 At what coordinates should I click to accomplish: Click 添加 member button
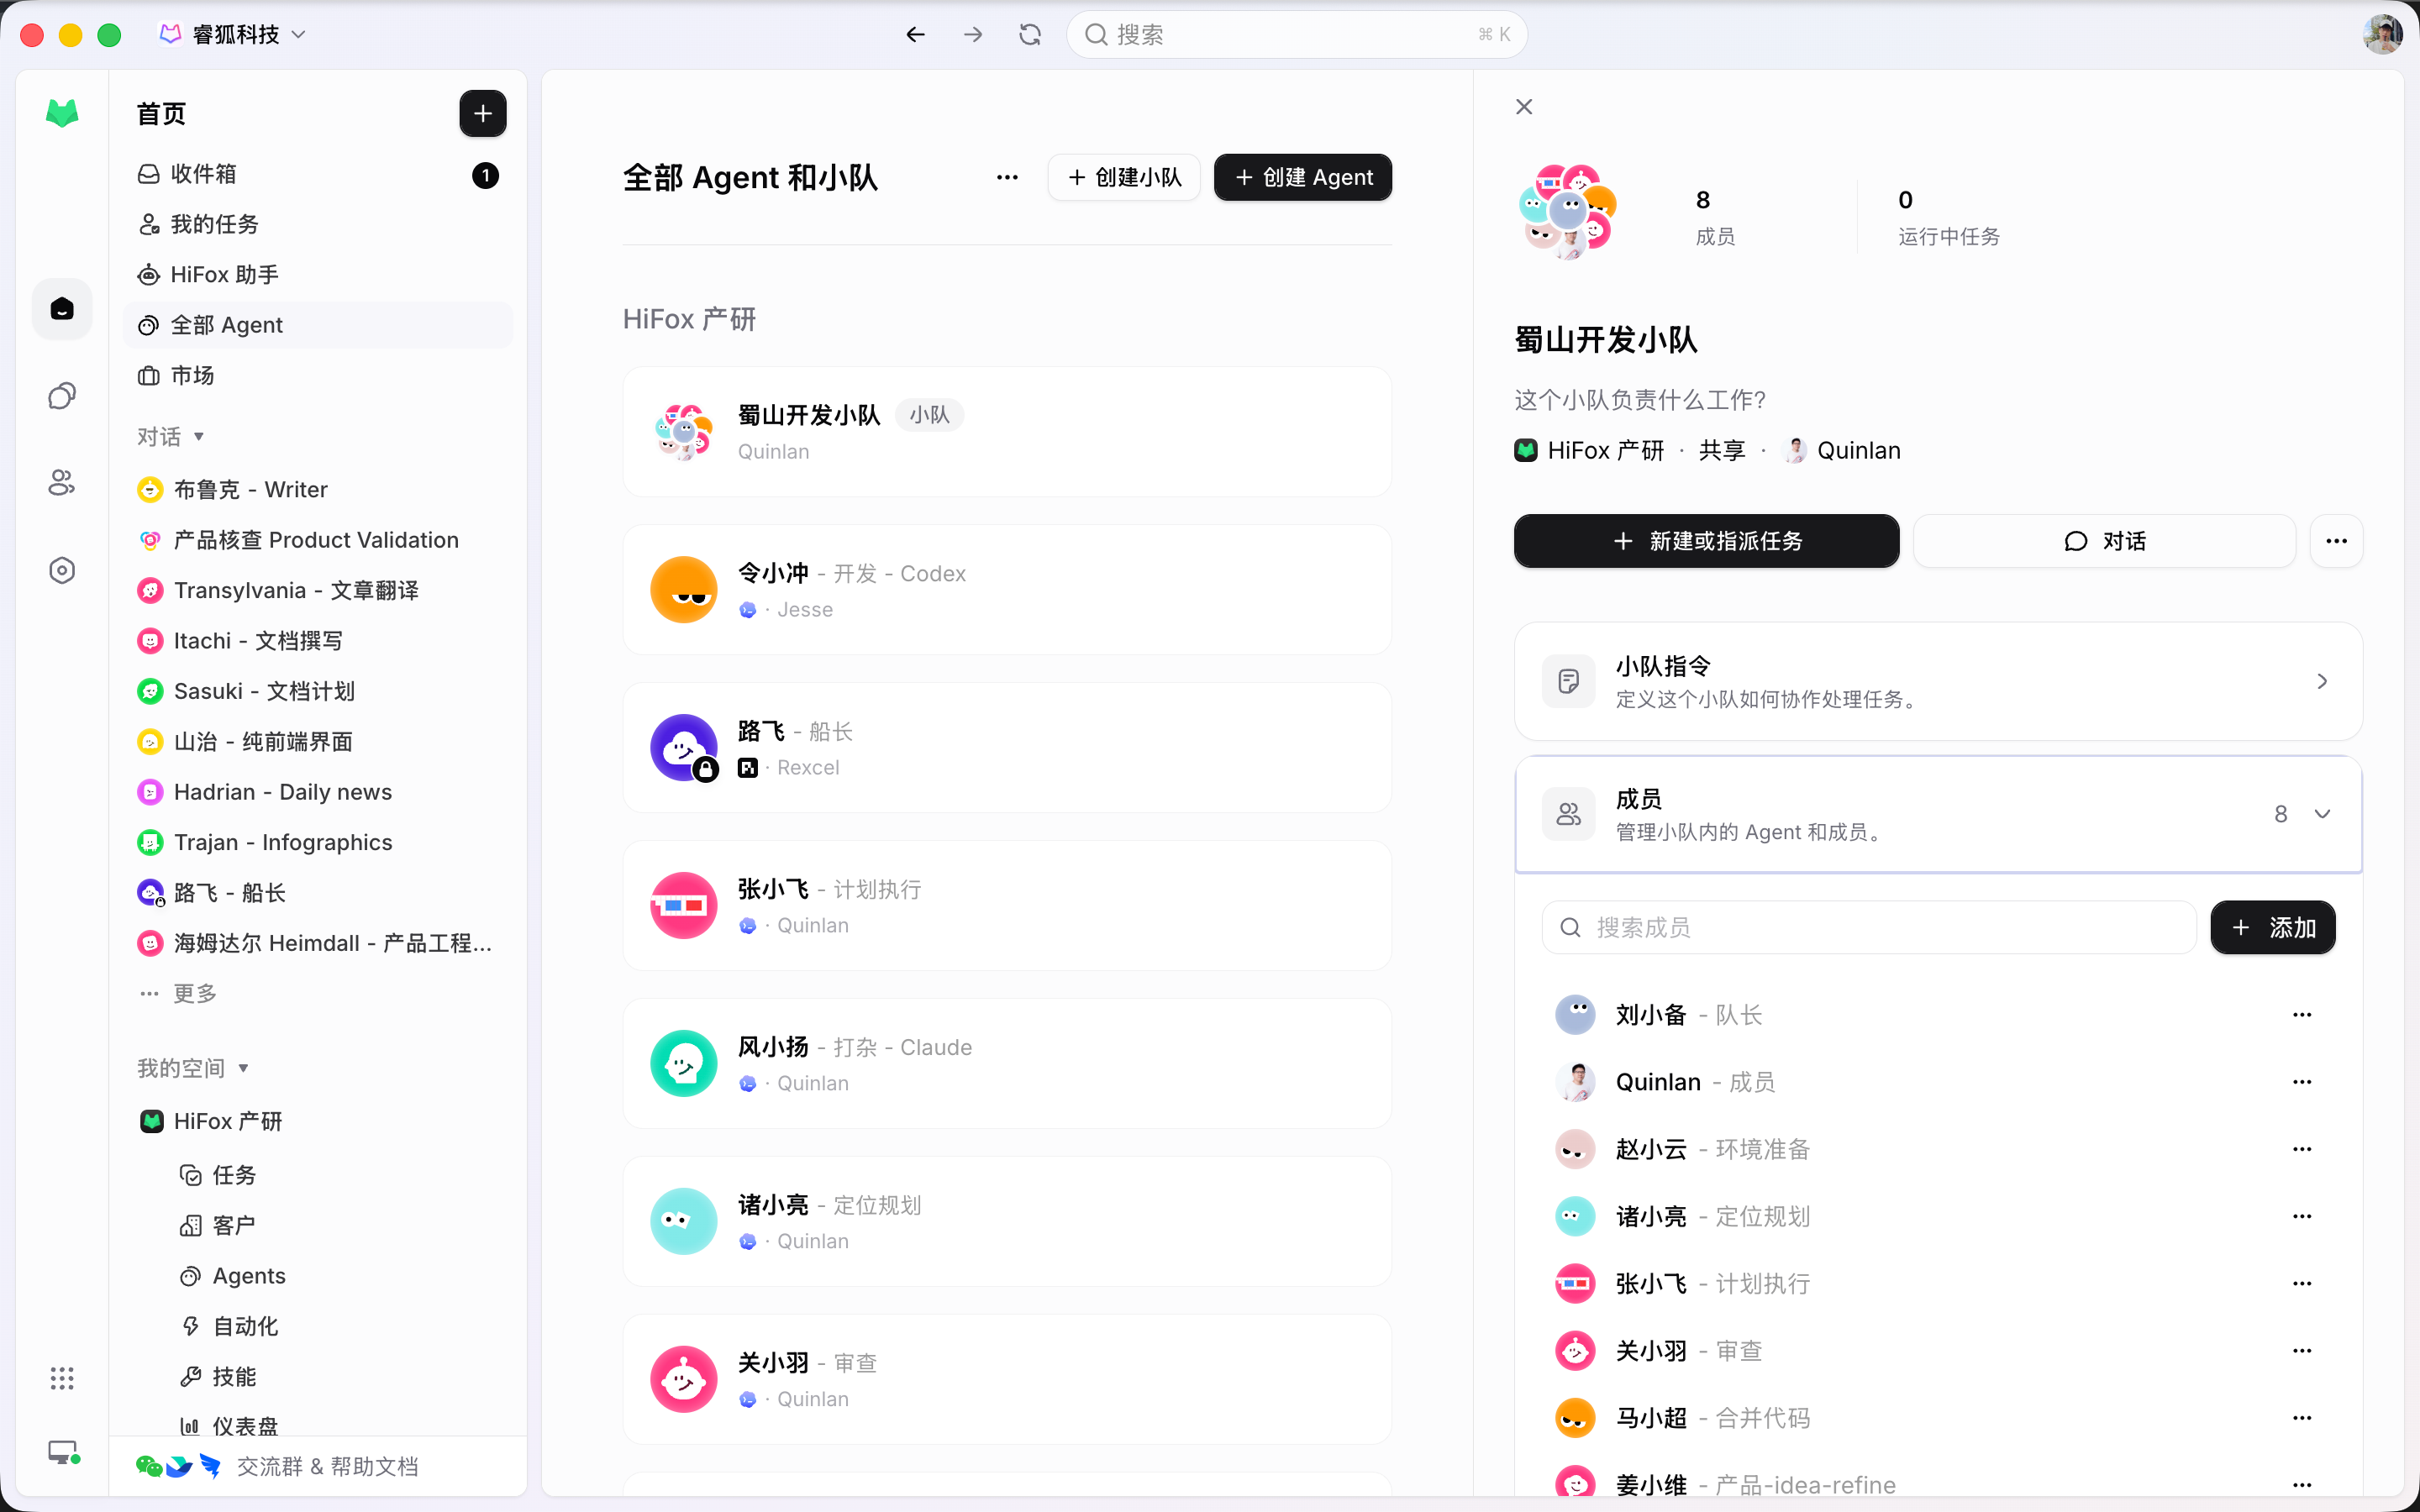(2272, 928)
